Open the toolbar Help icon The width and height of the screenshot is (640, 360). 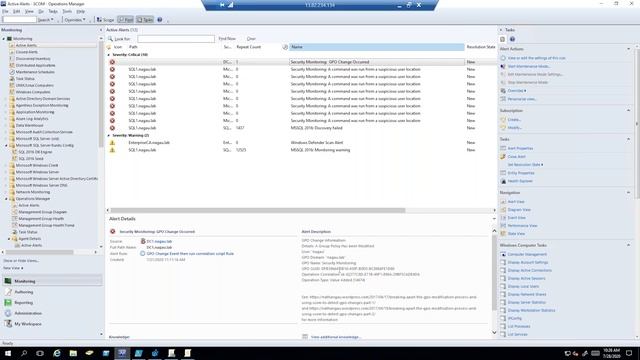click(160, 20)
